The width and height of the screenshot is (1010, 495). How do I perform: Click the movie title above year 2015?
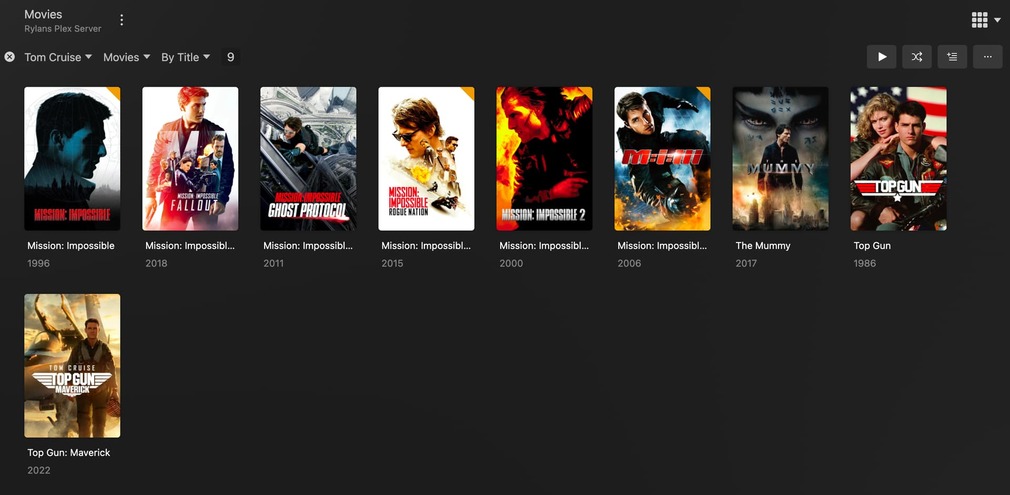click(x=426, y=246)
